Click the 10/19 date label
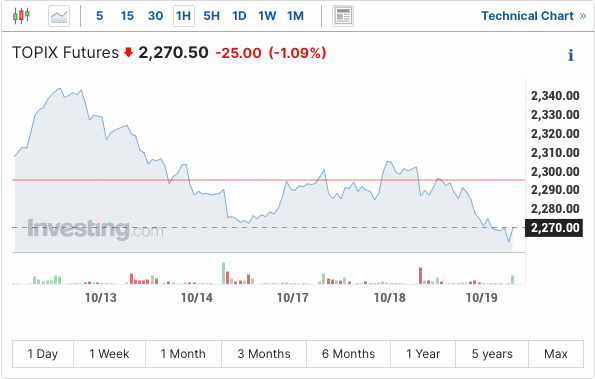 (482, 298)
